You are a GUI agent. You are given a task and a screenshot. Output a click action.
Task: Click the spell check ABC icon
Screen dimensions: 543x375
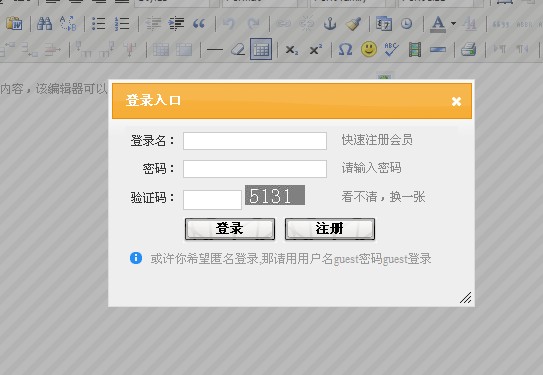pyautogui.click(x=391, y=50)
